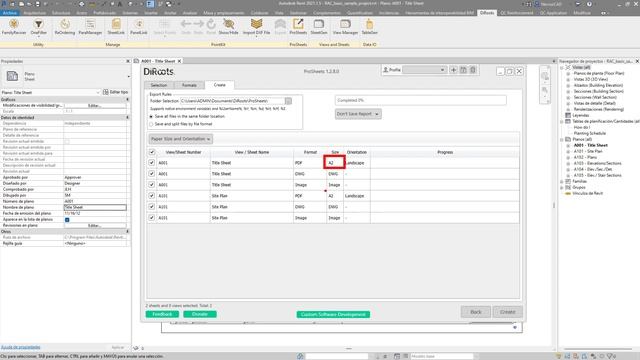Viewport: 640px width, 360px height.
Task: Select 'Save and split files by file format'
Action: [x=151, y=124]
